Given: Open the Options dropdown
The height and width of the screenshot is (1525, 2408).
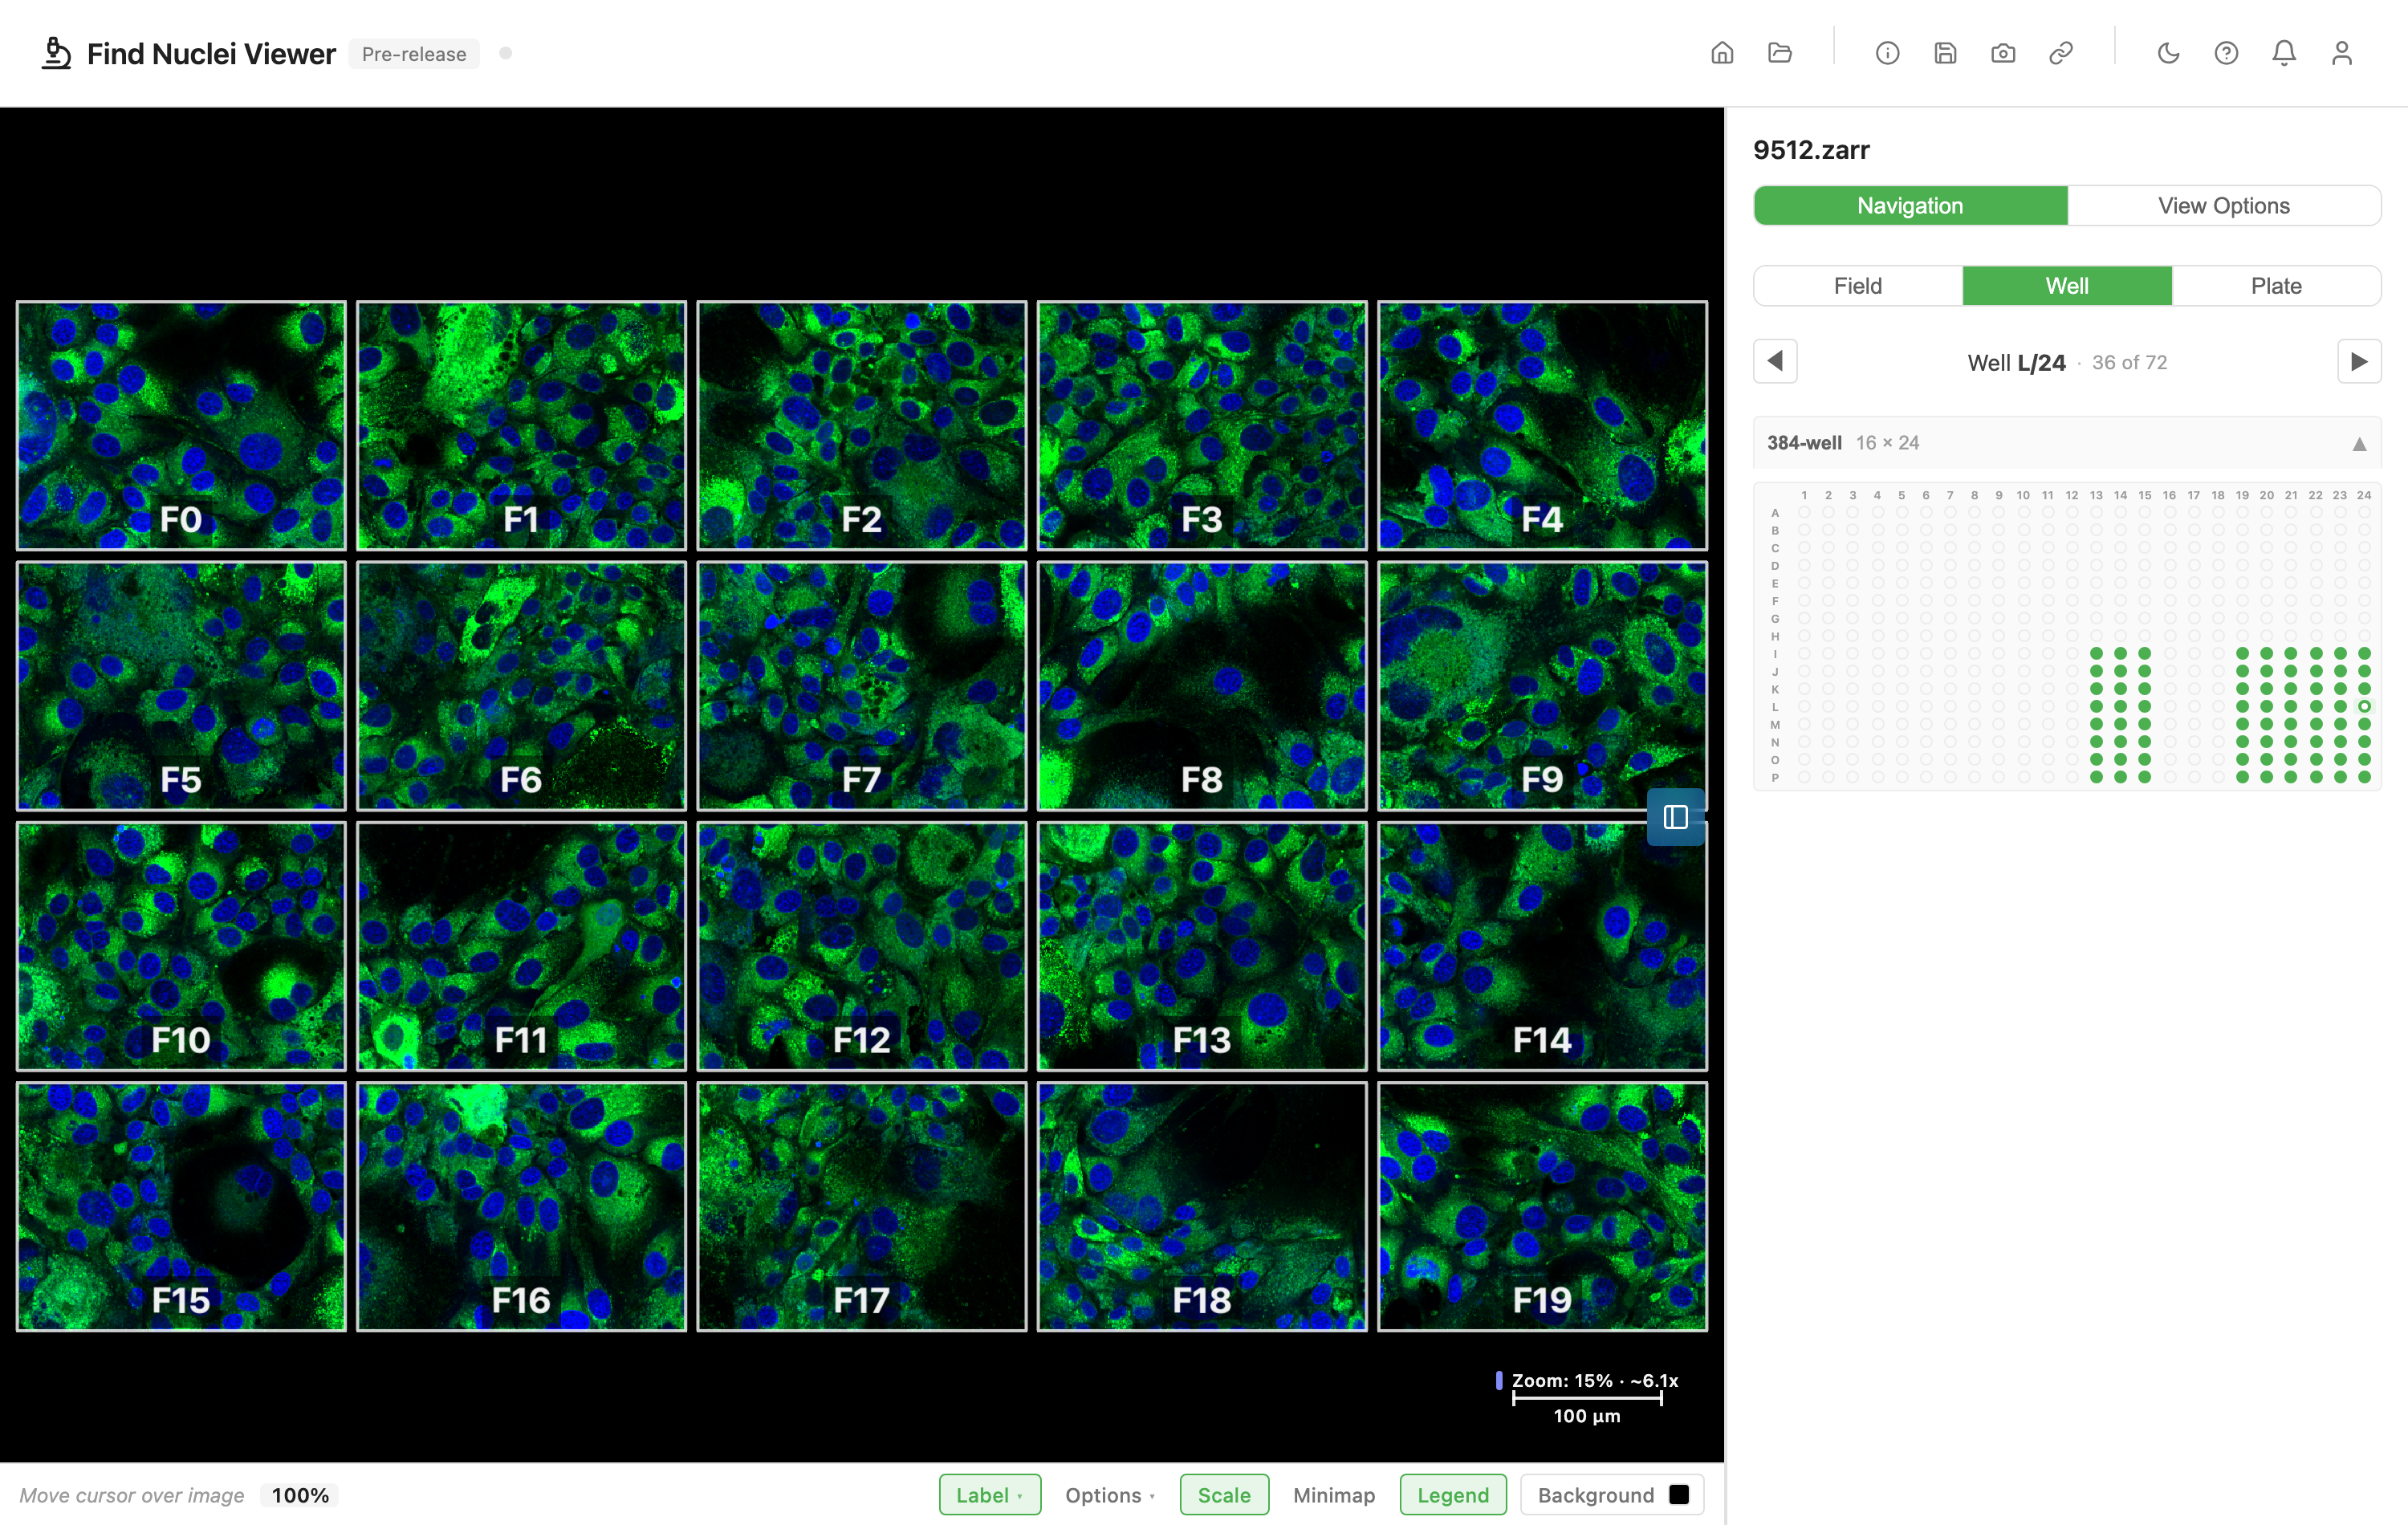Looking at the screenshot, I should tap(1110, 1494).
